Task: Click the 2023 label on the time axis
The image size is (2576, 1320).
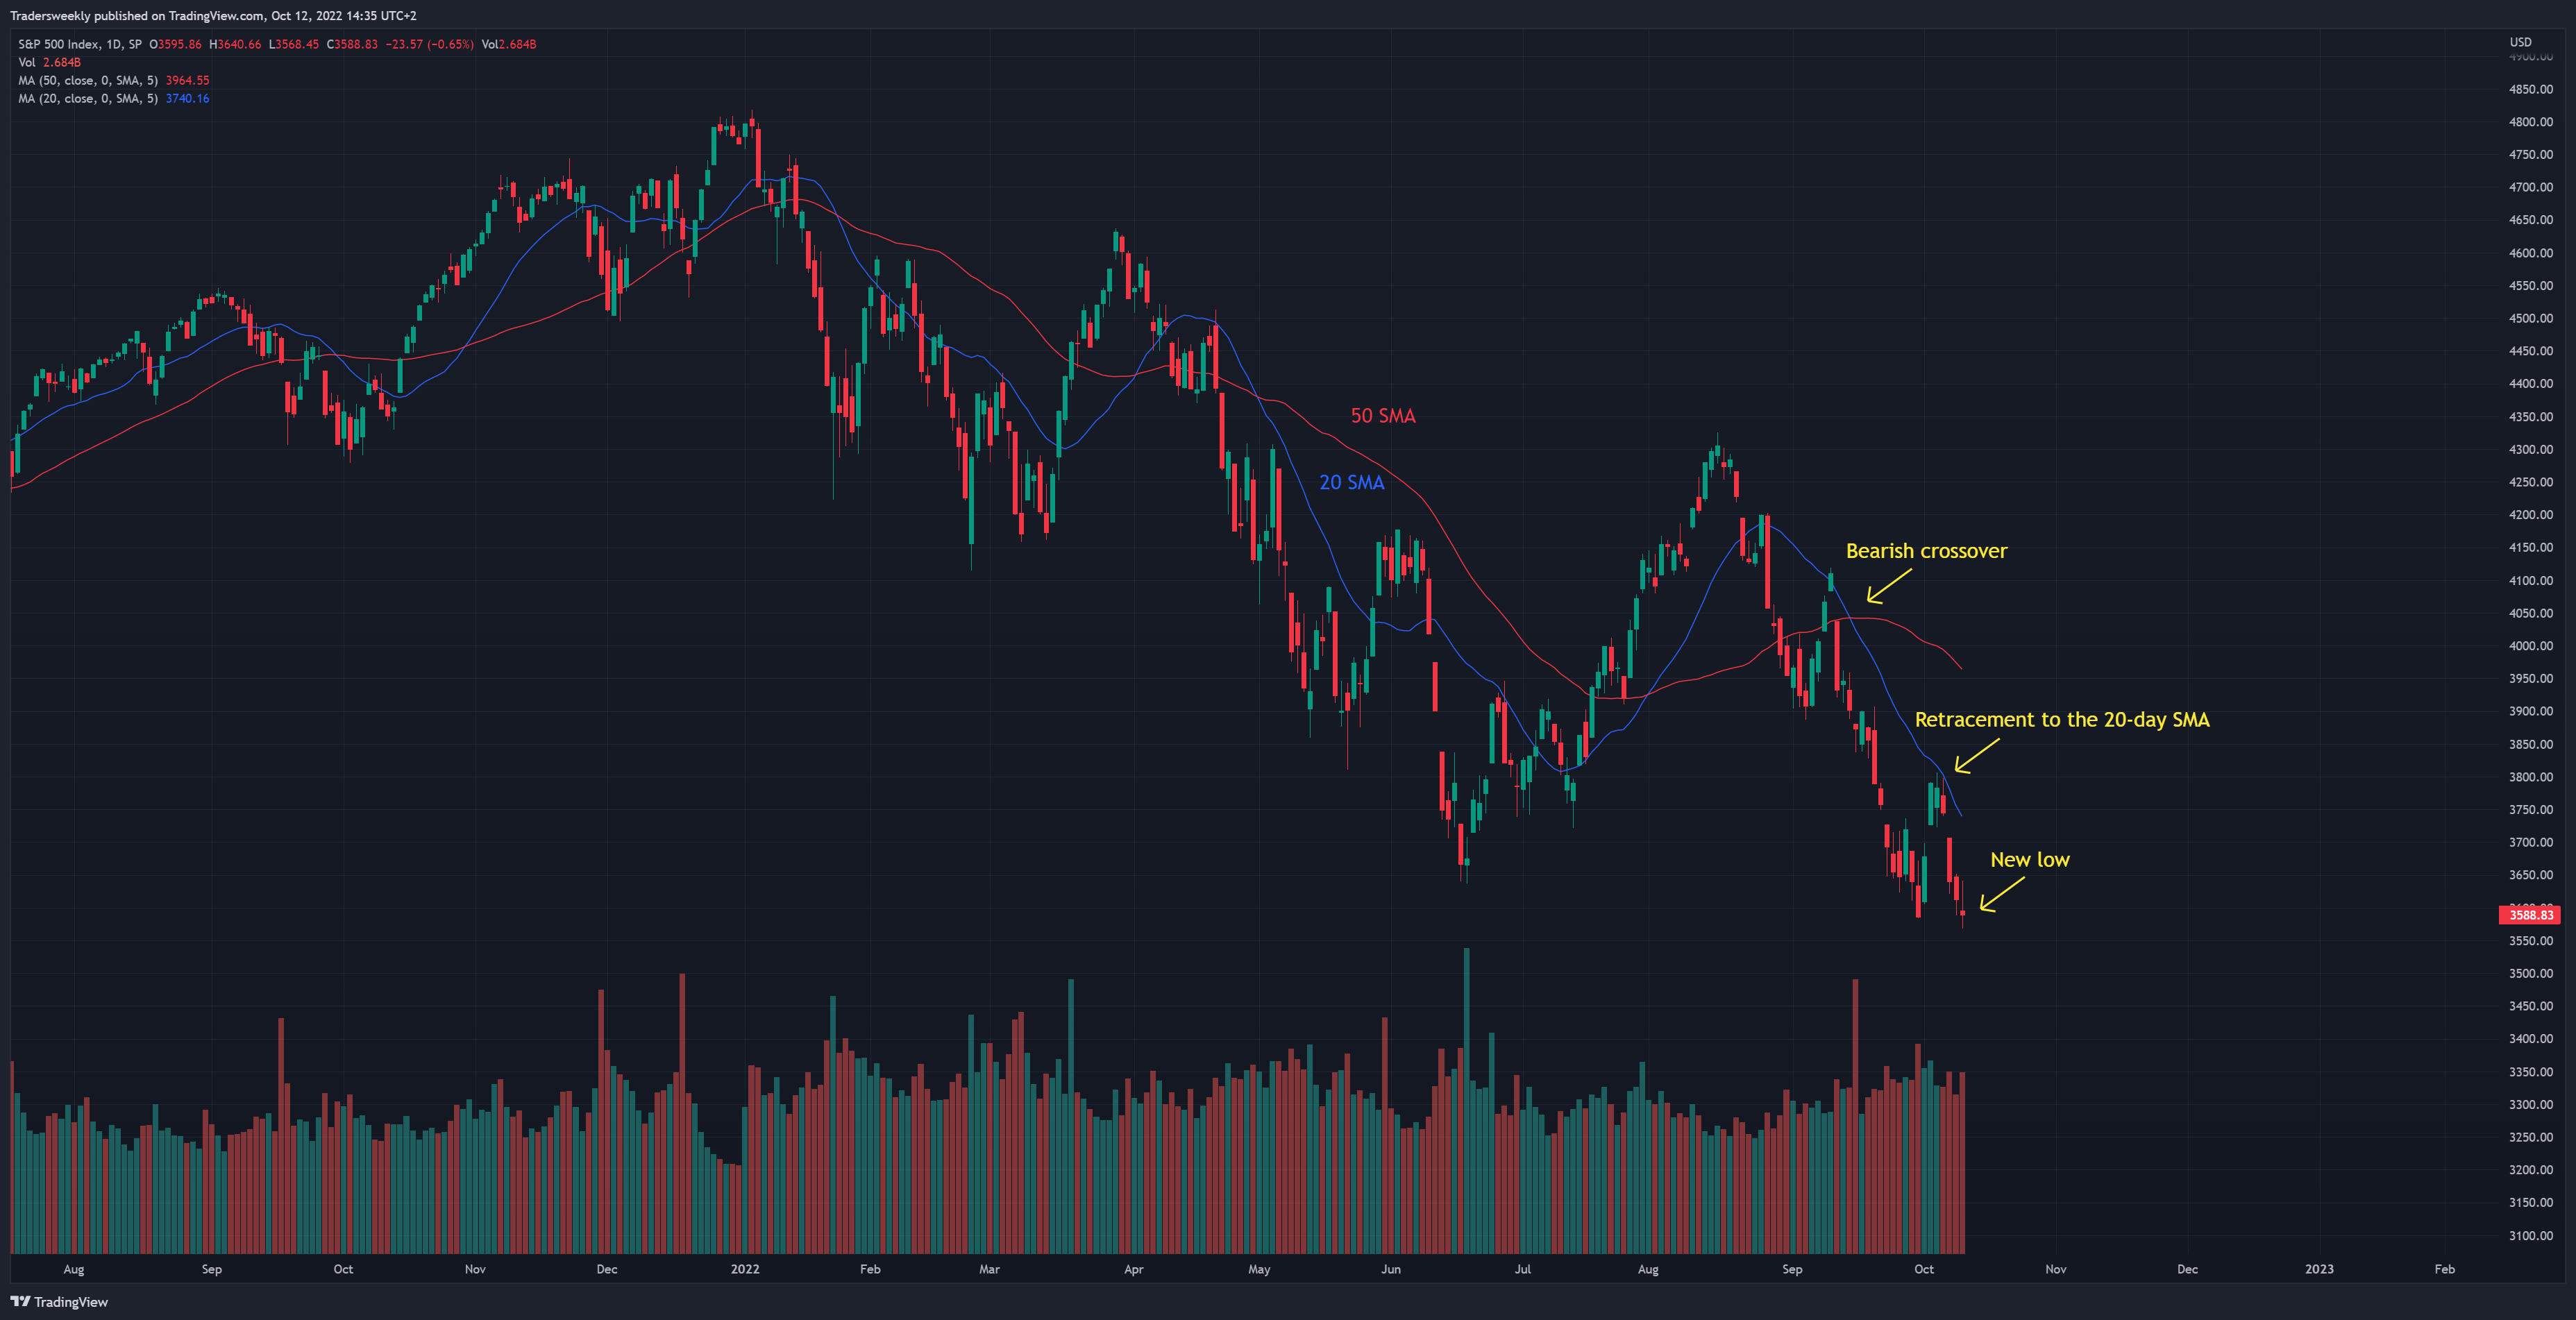Action: pyautogui.click(x=2319, y=1269)
